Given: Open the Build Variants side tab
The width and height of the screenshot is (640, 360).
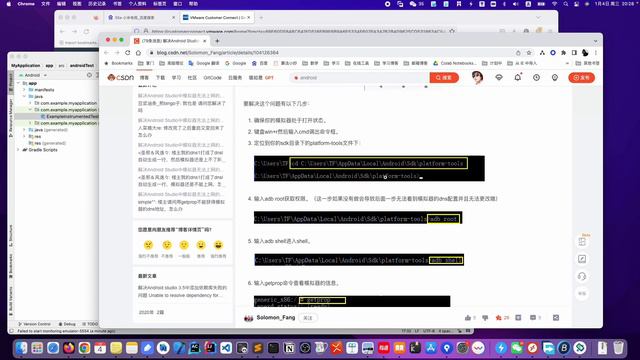Looking at the screenshot, I should [11, 300].
